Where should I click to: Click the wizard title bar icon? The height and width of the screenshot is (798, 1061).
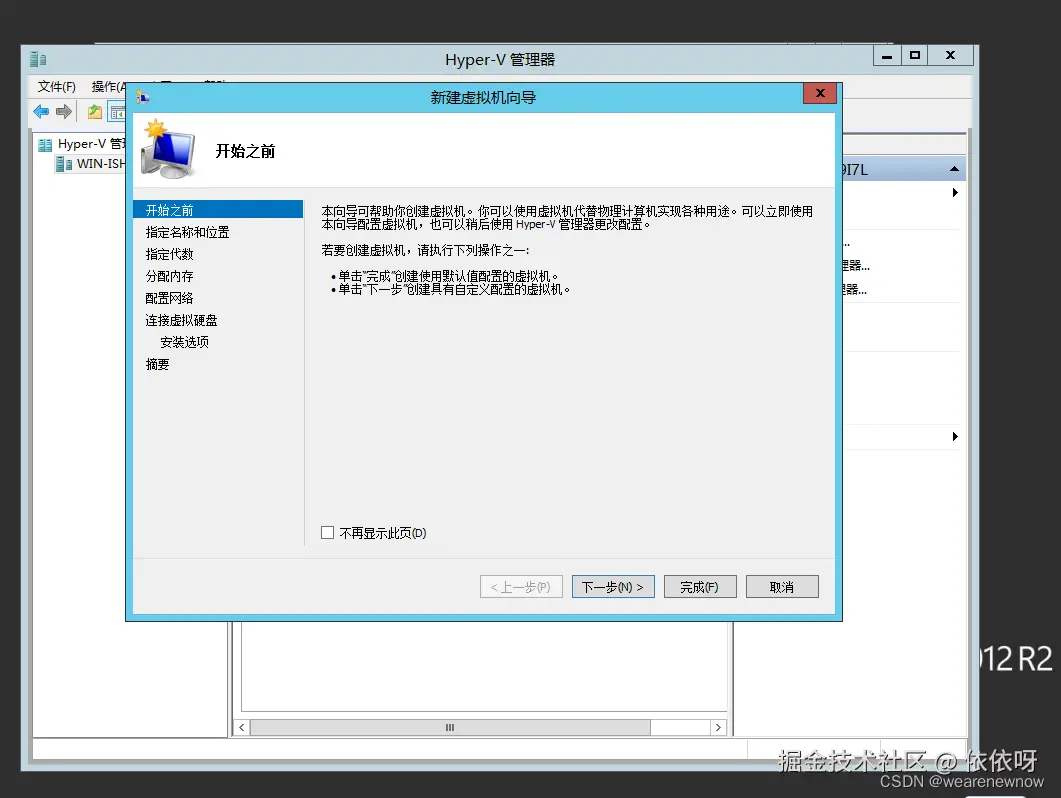(143, 97)
